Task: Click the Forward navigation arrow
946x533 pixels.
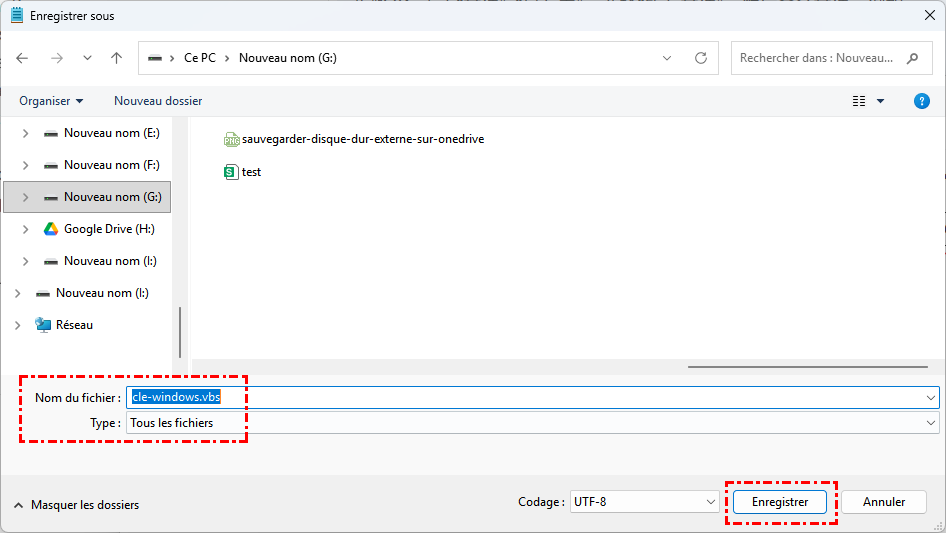Action: click(x=57, y=58)
